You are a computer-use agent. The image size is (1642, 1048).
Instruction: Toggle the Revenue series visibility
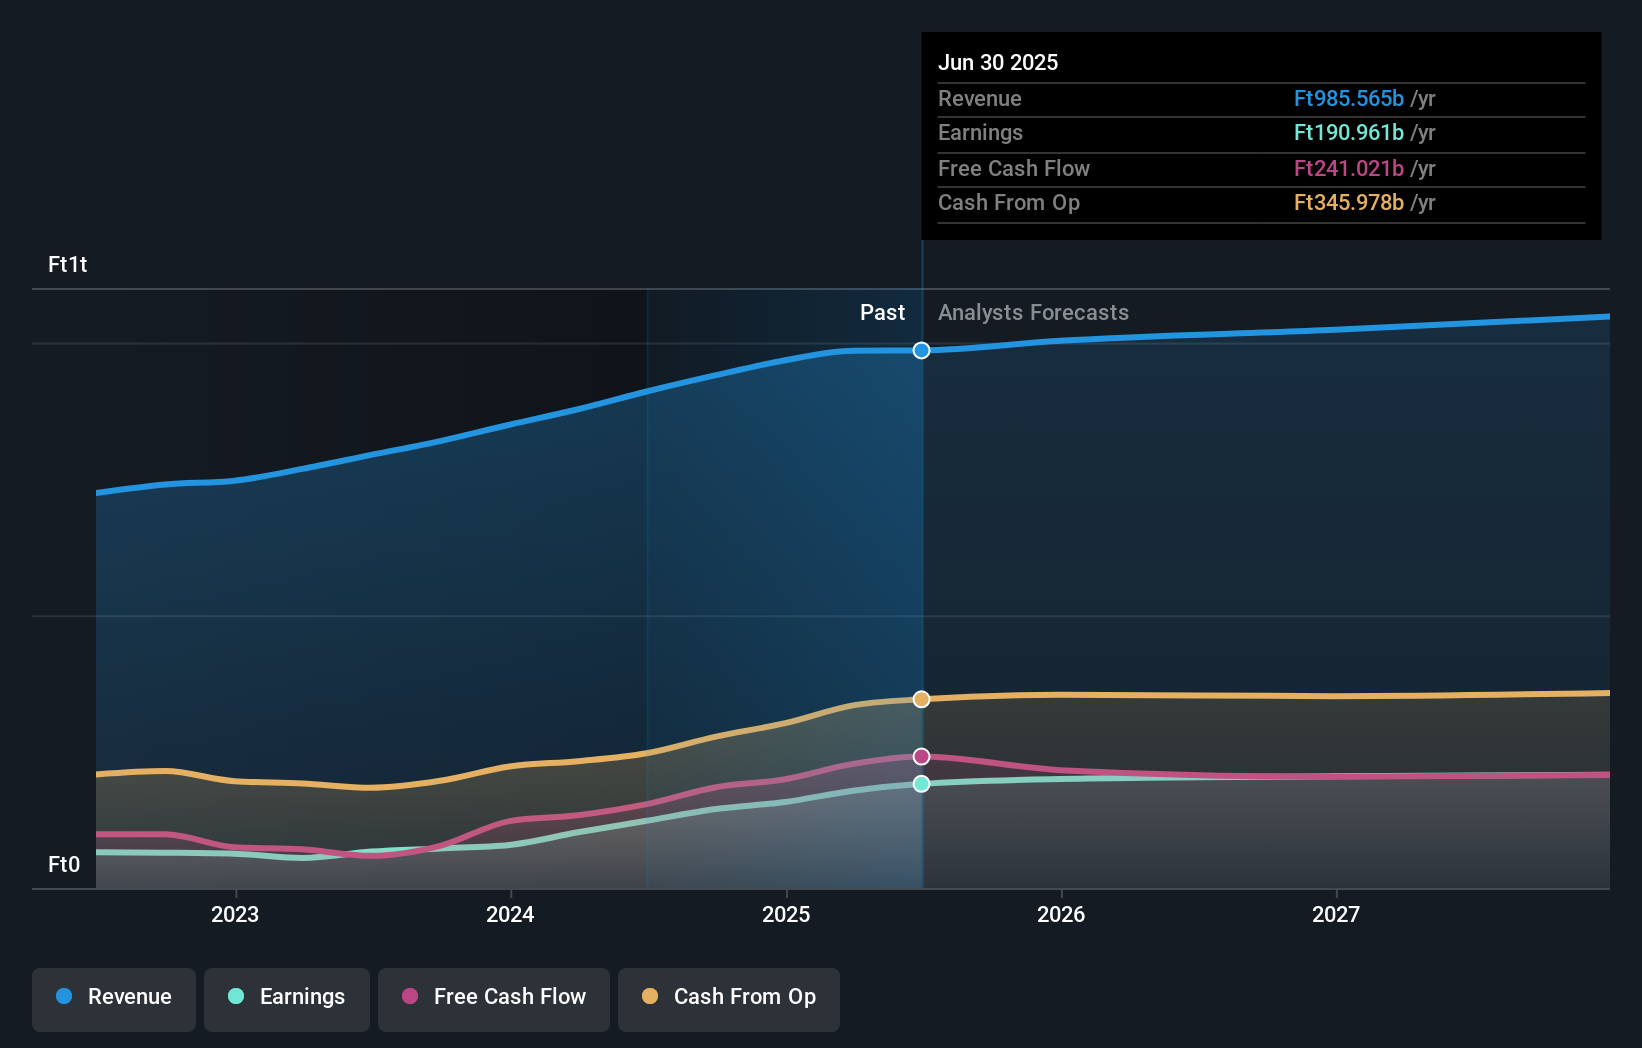click(113, 997)
